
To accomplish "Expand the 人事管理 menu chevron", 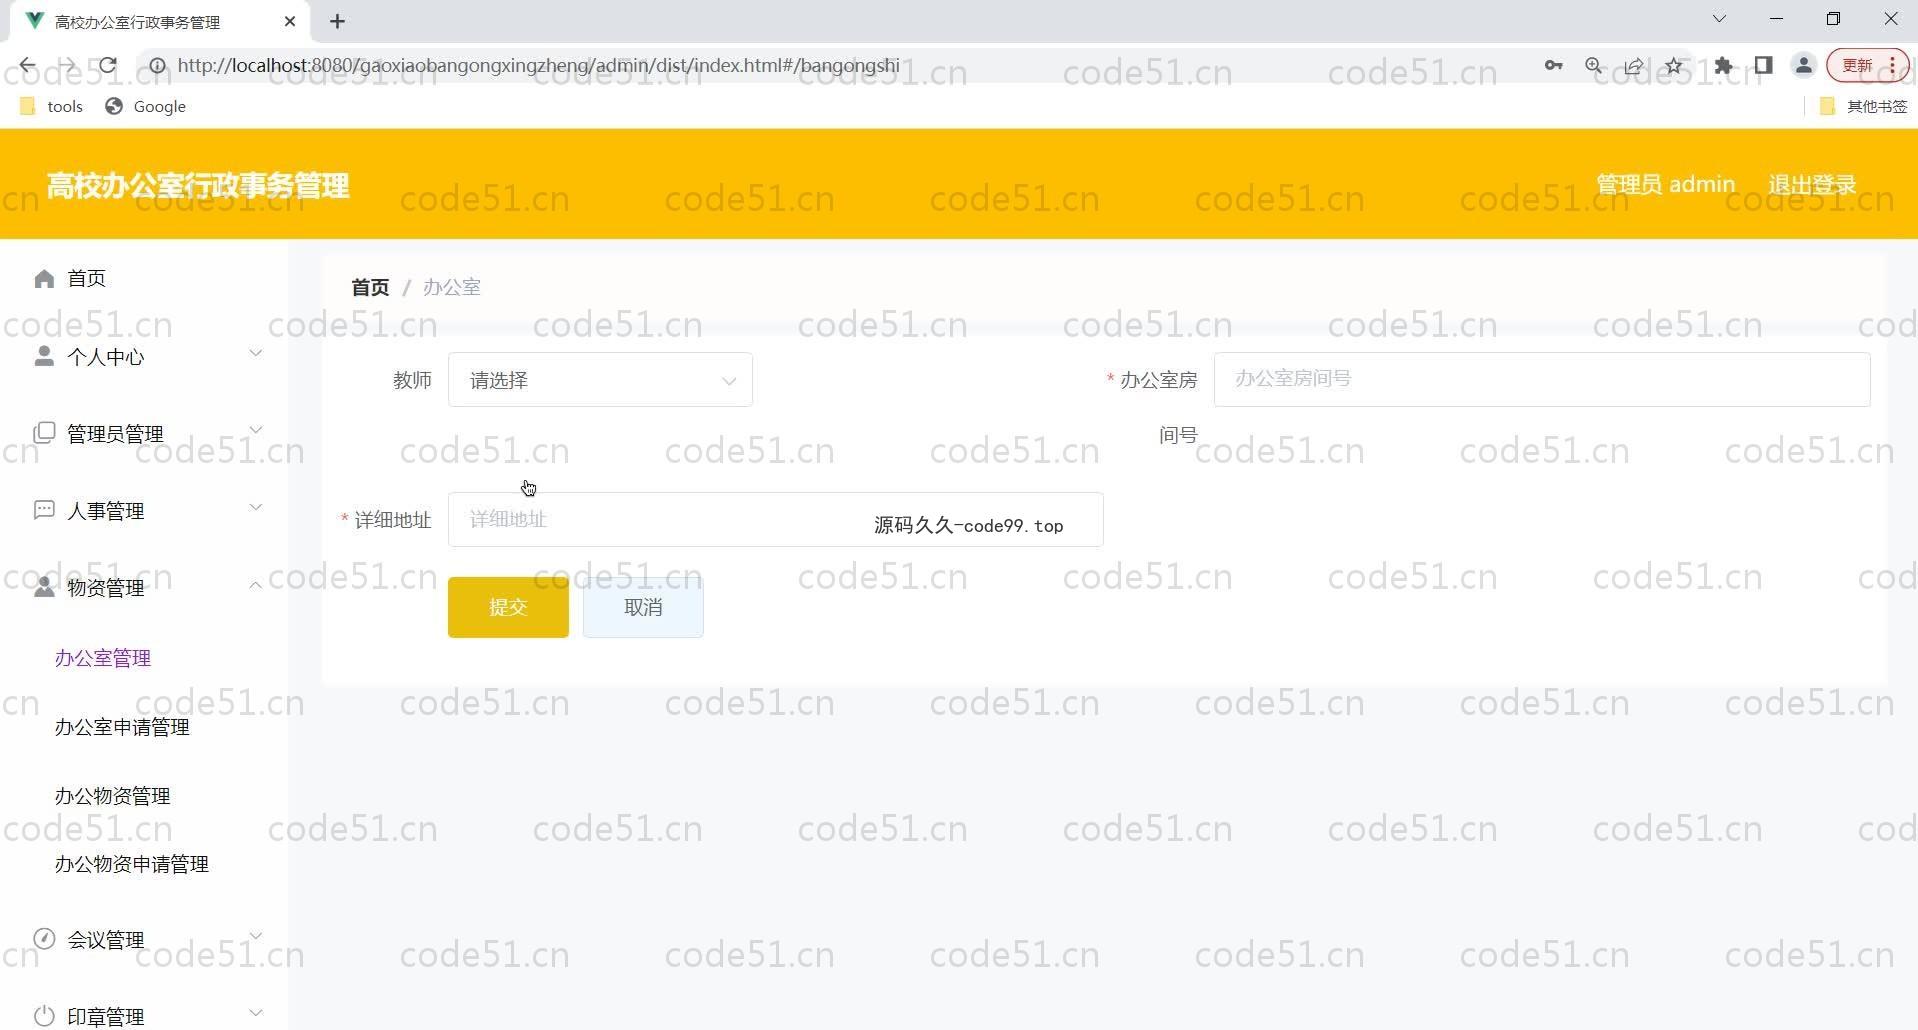I will [256, 507].
